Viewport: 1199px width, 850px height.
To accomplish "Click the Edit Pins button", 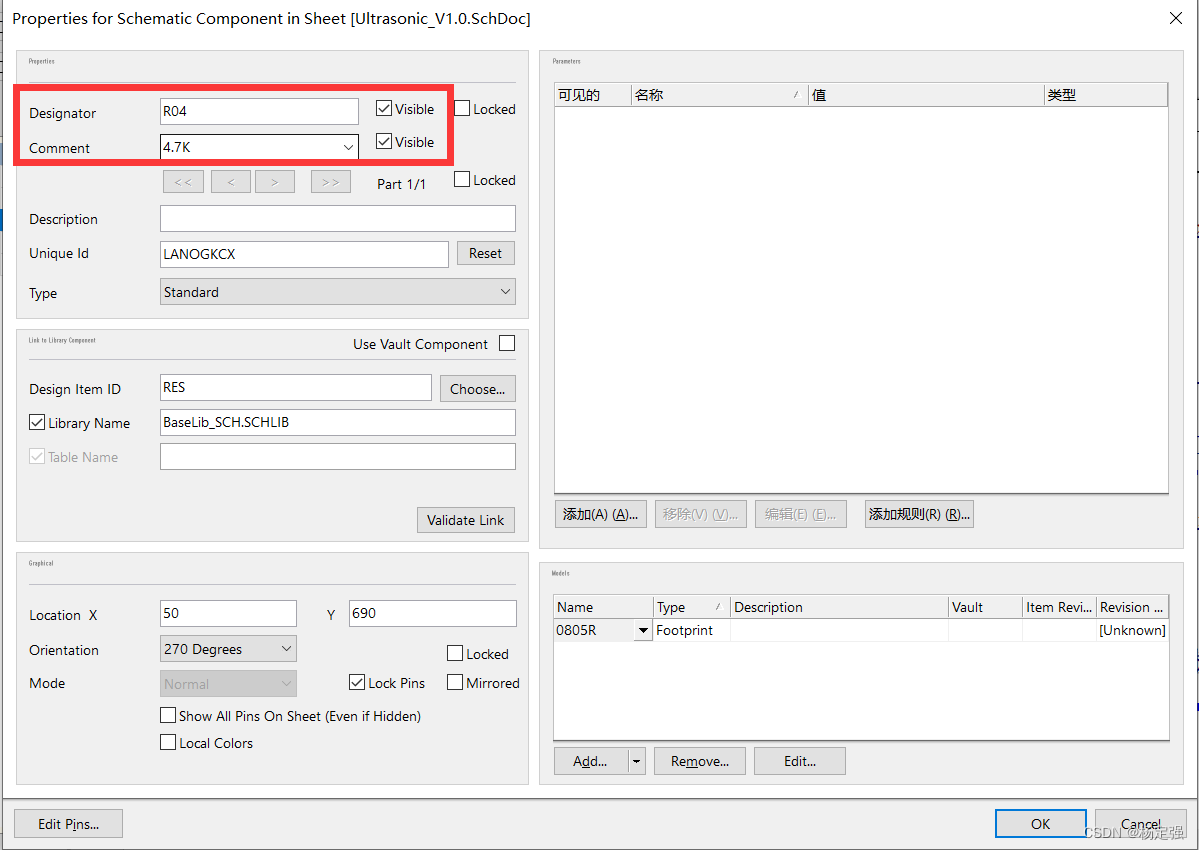I will pos(68,824).
